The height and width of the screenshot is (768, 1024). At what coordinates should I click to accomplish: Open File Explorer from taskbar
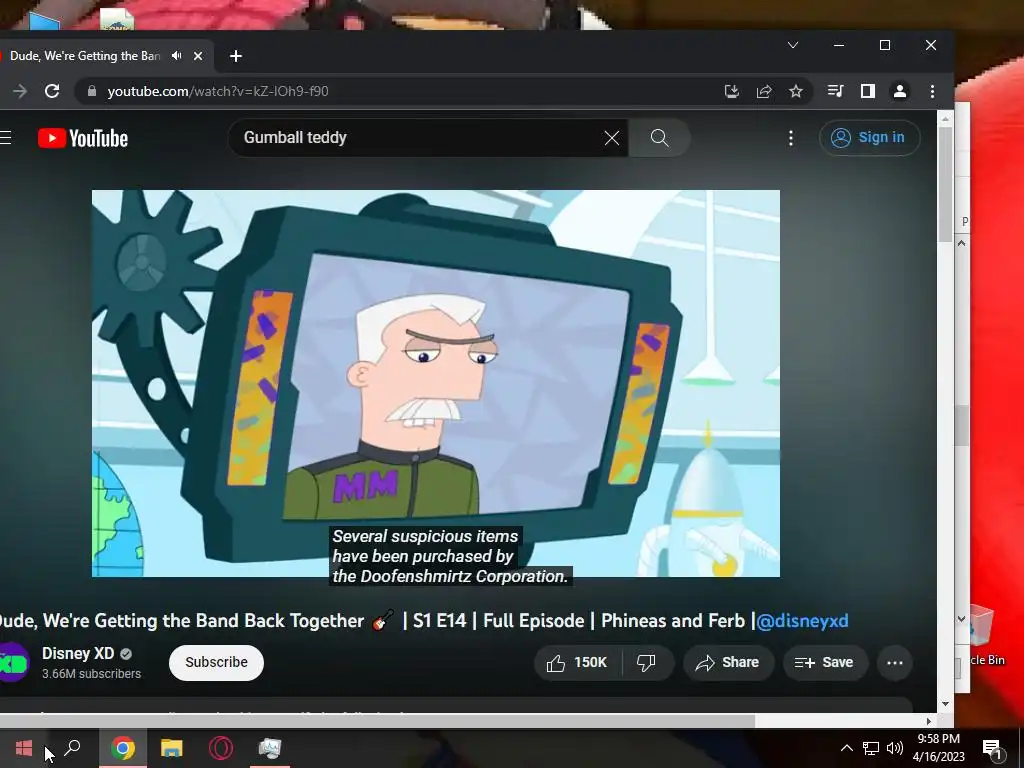click(172, 748)
